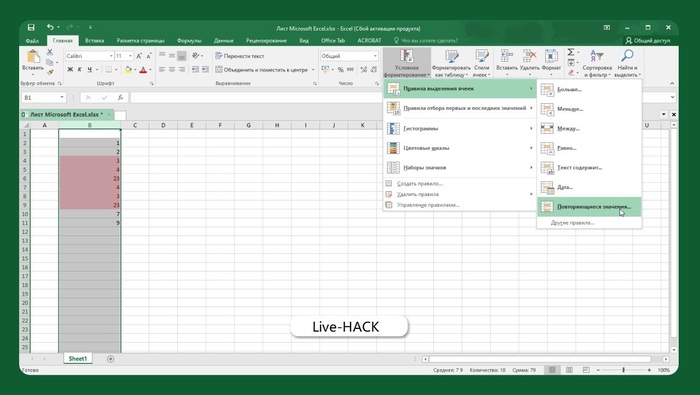Image resolution: width=700 pixels, height=395 pixels.
Task: Open Условное форматирование menu button
Action: point(406,63)
